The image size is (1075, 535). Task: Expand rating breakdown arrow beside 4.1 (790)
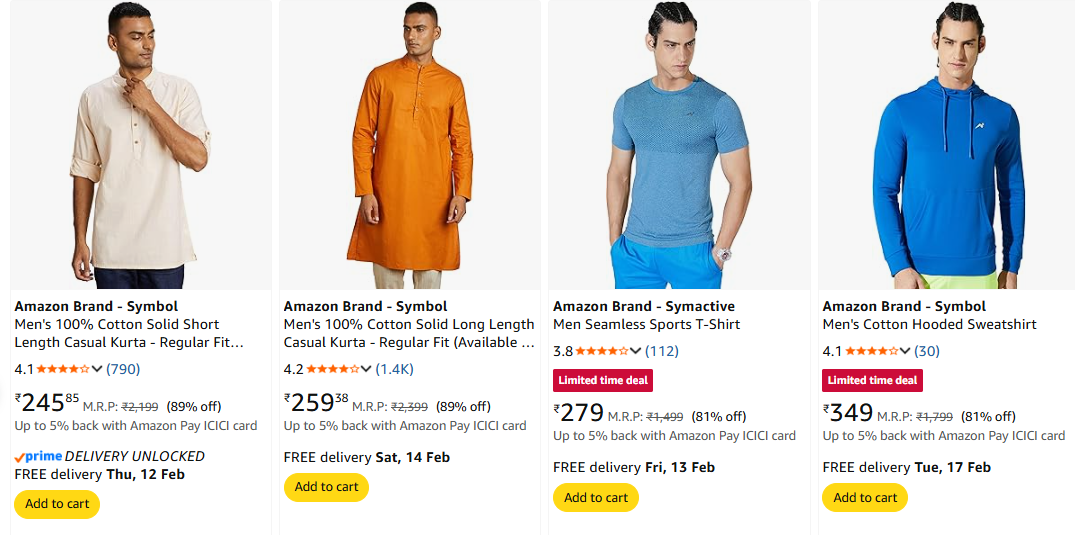[x=97, y=369]
